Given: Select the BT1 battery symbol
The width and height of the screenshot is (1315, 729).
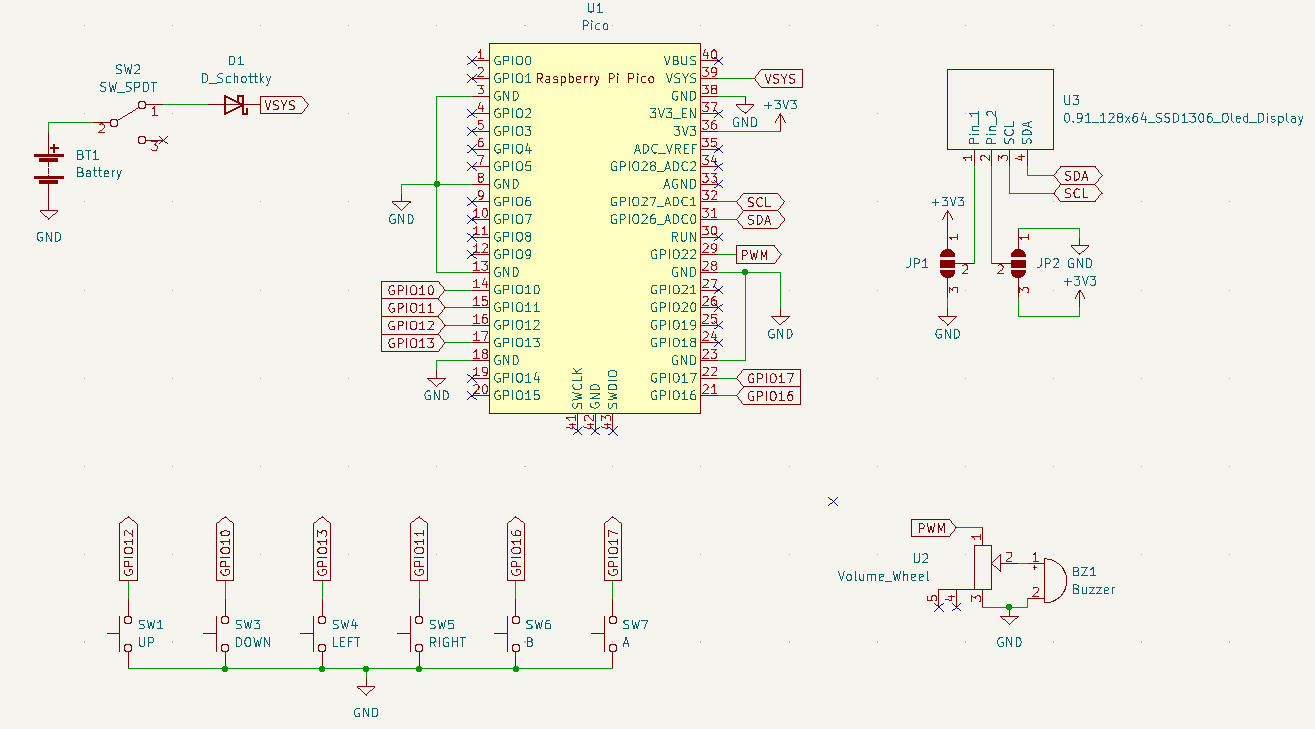Looking at the screenshot, I should pyautogui.click(x=48, y=166).
